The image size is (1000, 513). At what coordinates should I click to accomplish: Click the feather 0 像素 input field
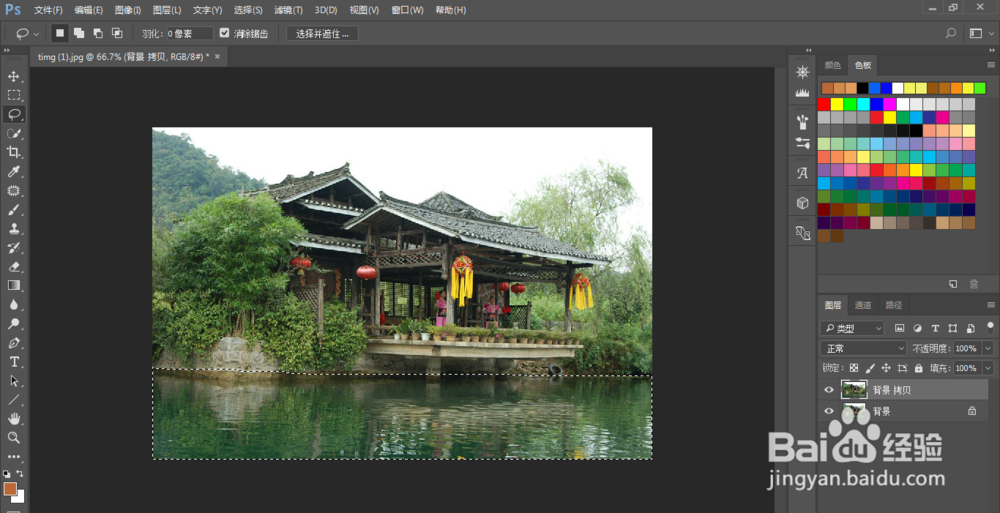tap(189, 34)
